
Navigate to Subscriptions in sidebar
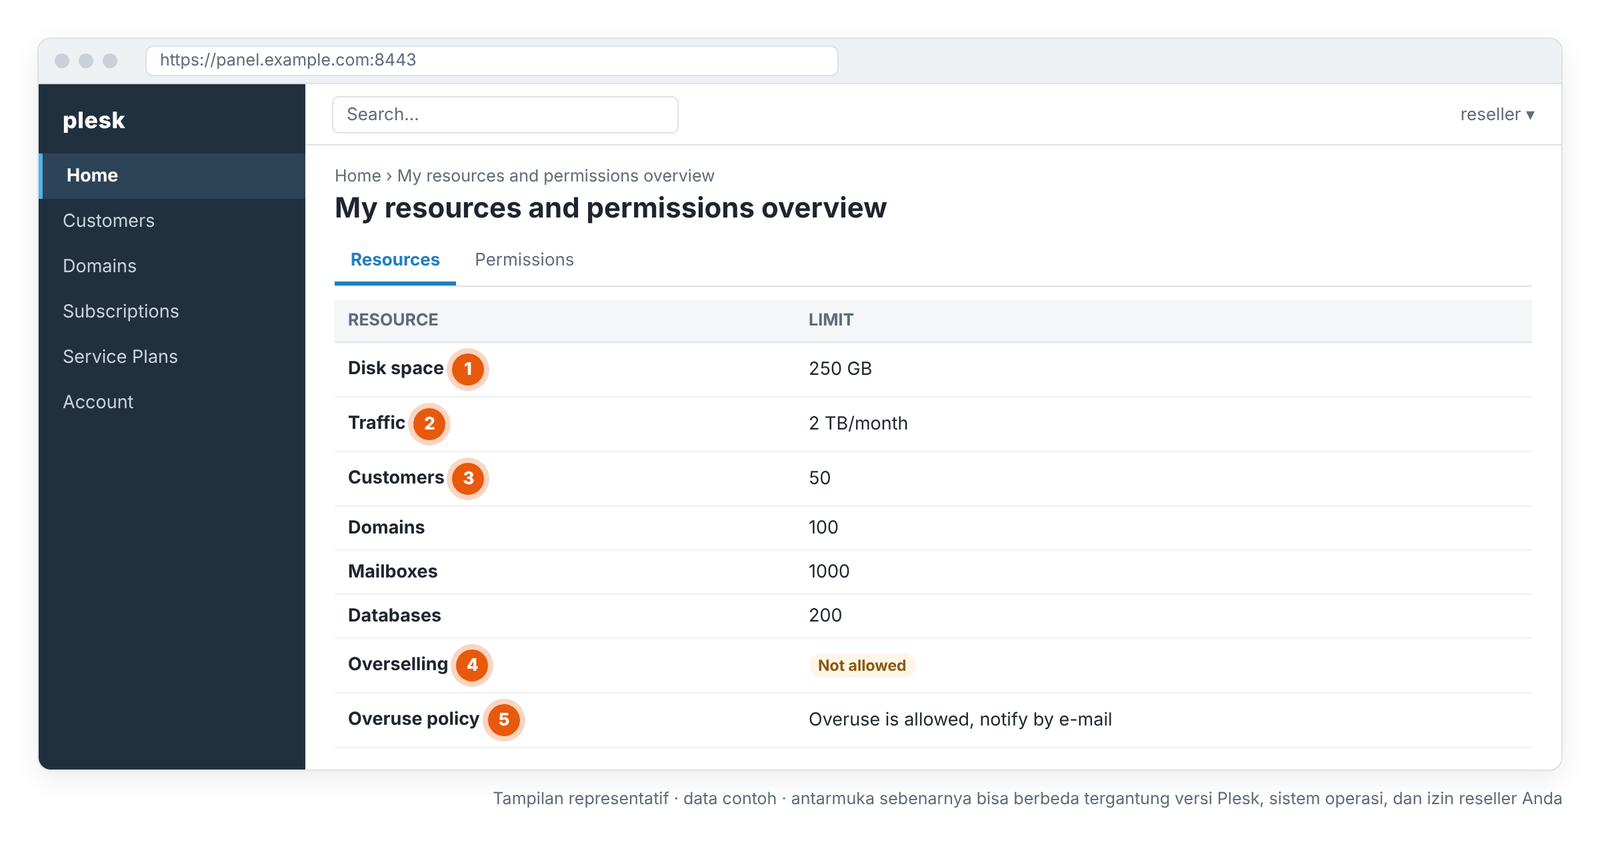[x=172, y=312]
